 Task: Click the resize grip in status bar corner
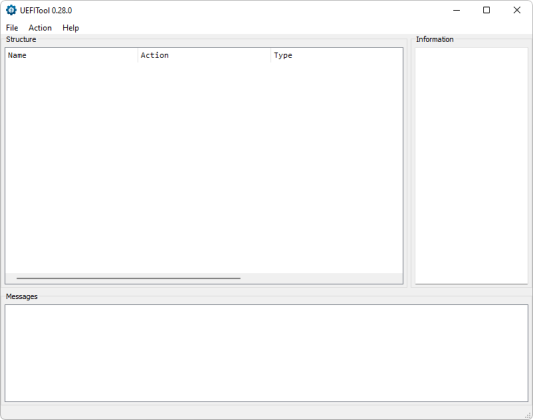coord(528,415)
